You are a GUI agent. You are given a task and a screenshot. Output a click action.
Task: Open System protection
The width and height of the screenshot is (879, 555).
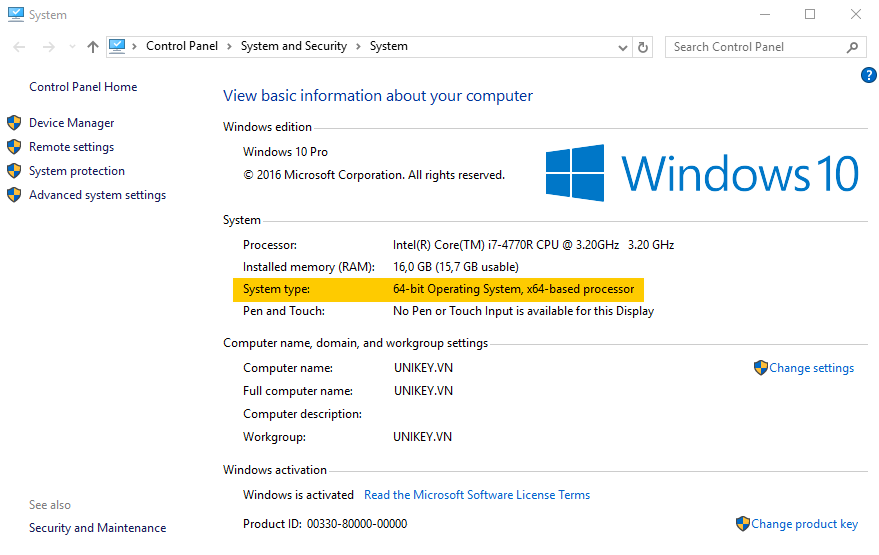coord(77,171)
